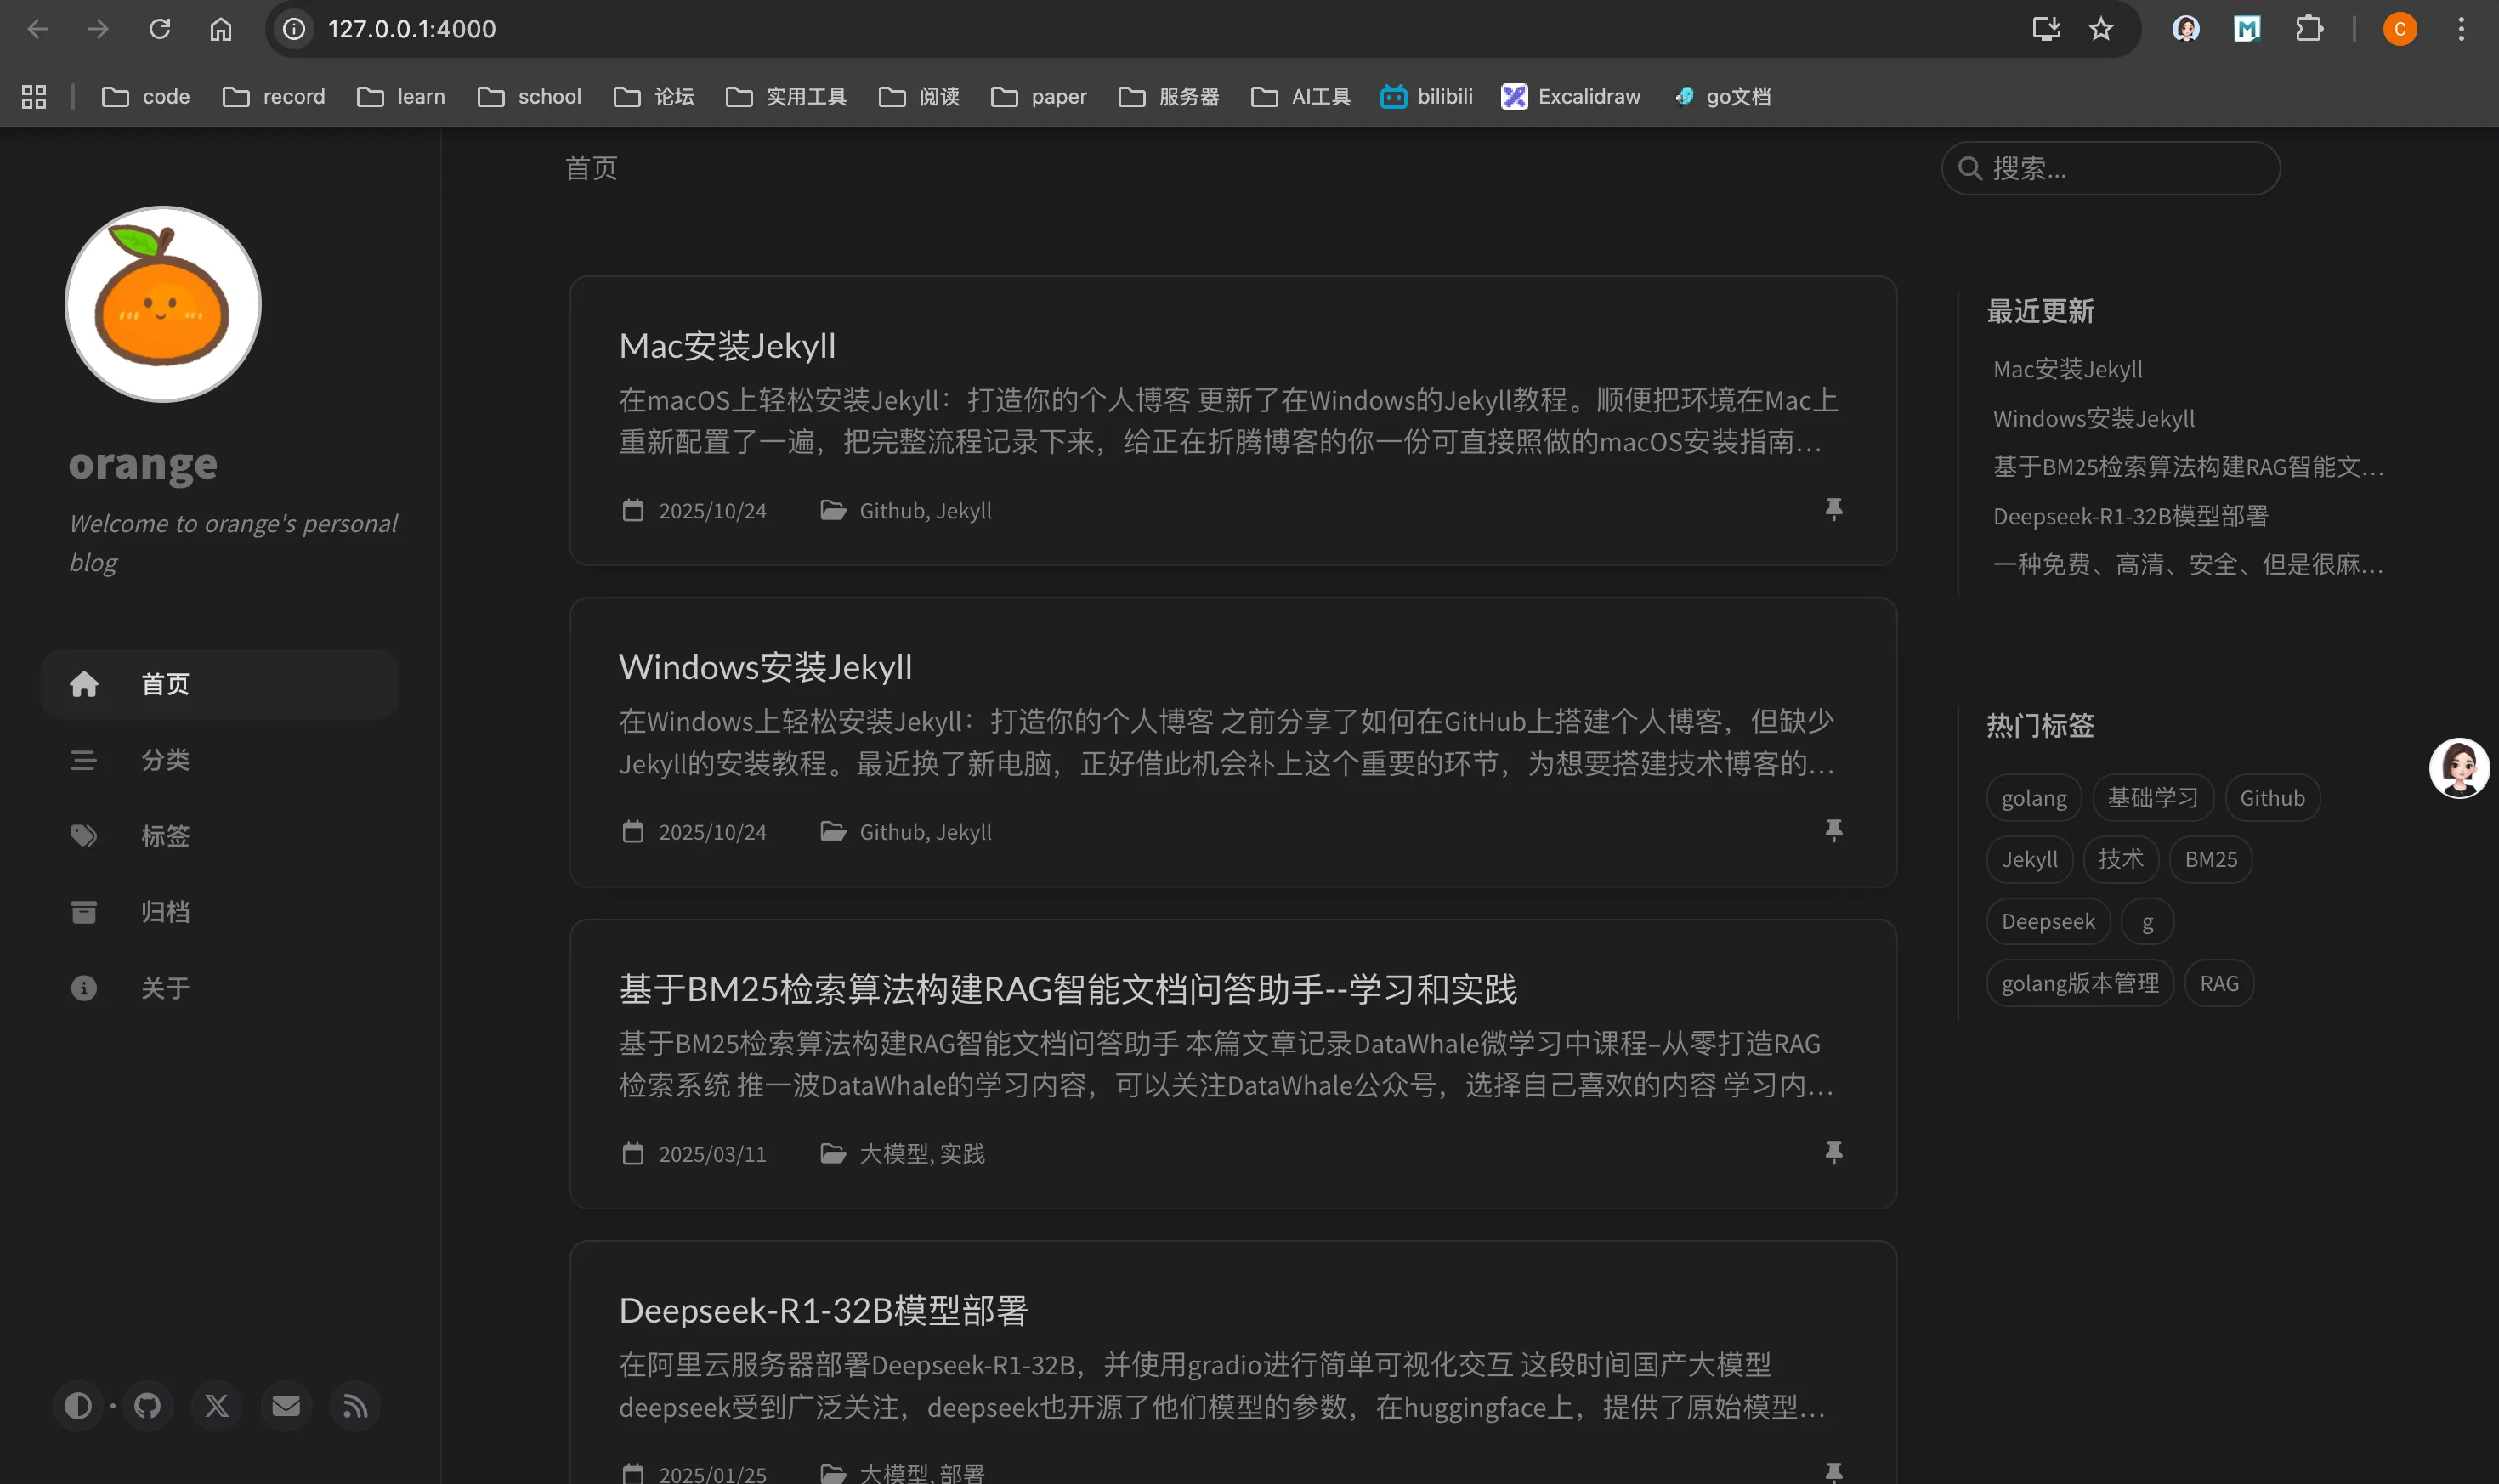Open the RSS feed icon

coord(356,1406)
